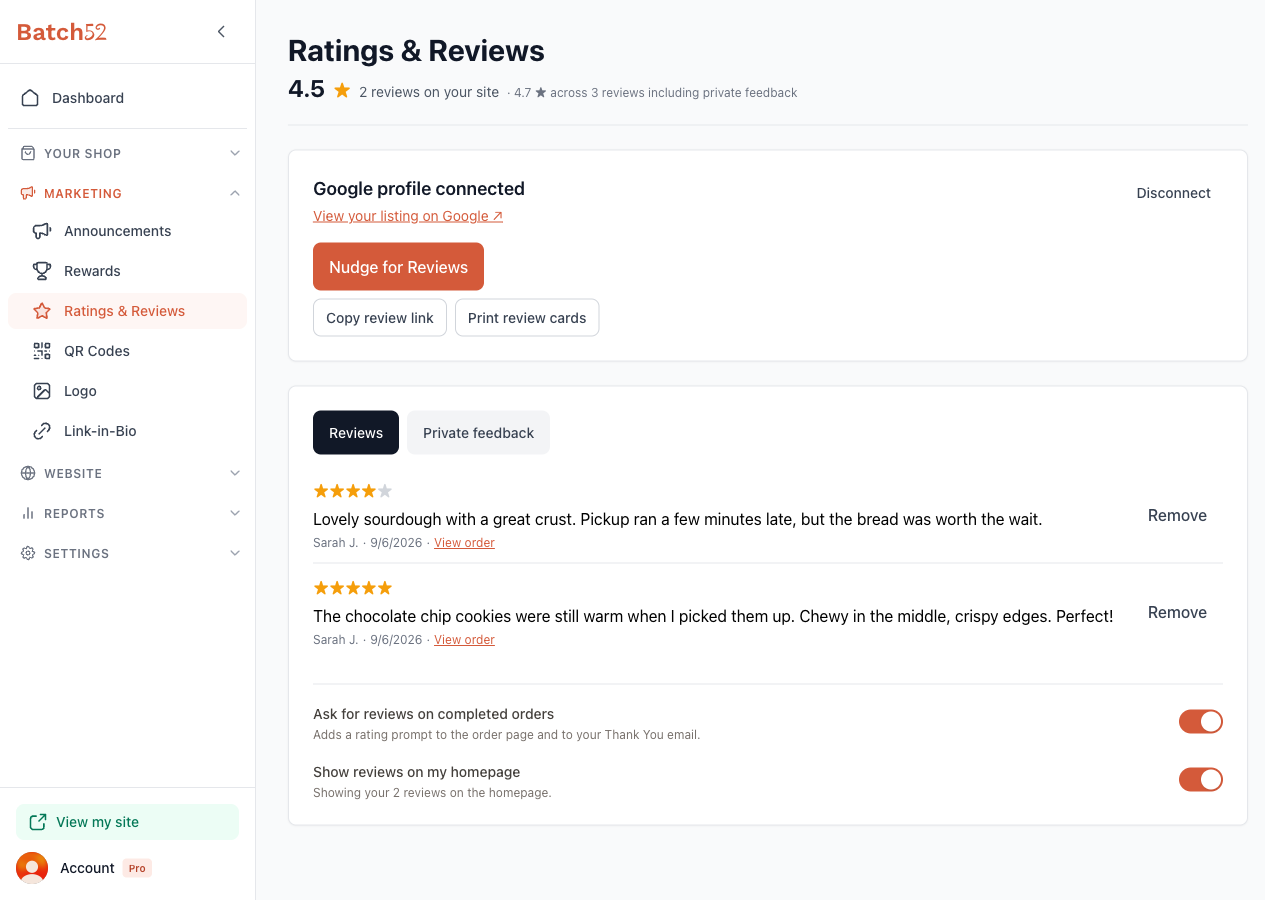The image size is (1265, 914).
Task: Remove the four-star sourdough review
Action: click(x=1177, y=516)
